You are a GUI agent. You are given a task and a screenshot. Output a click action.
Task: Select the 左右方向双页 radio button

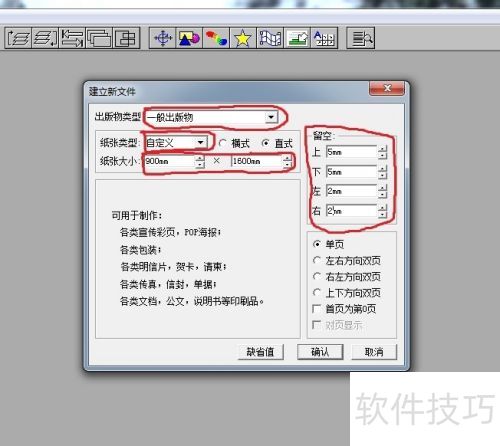(317, 260)
